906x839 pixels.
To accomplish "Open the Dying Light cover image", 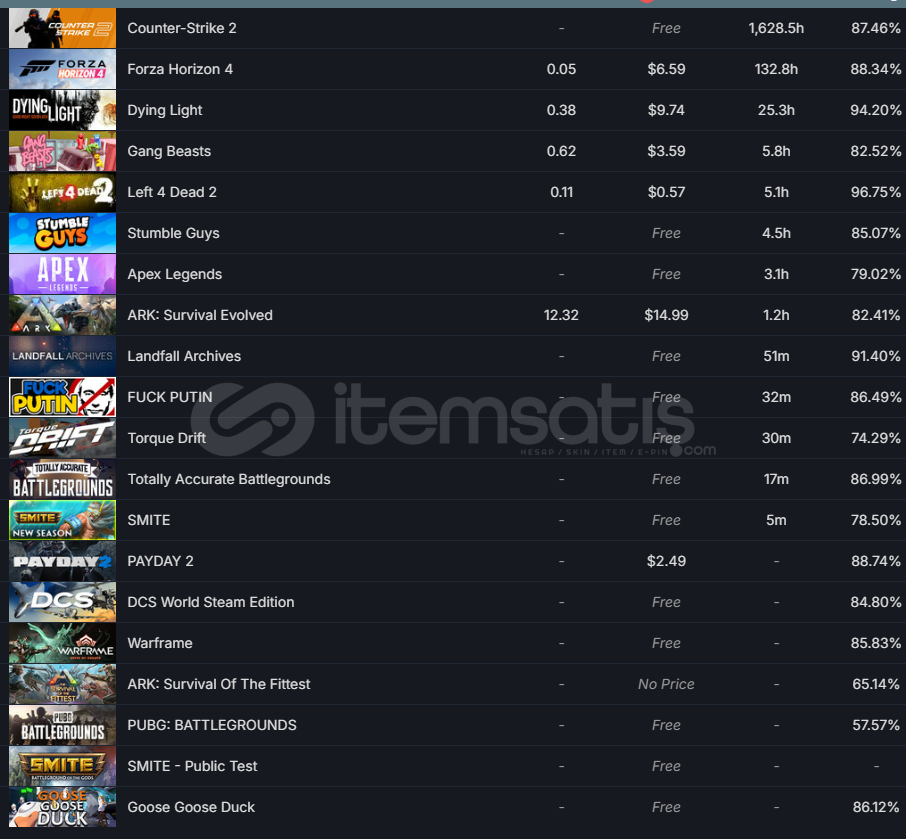I will tap(62, 110).
